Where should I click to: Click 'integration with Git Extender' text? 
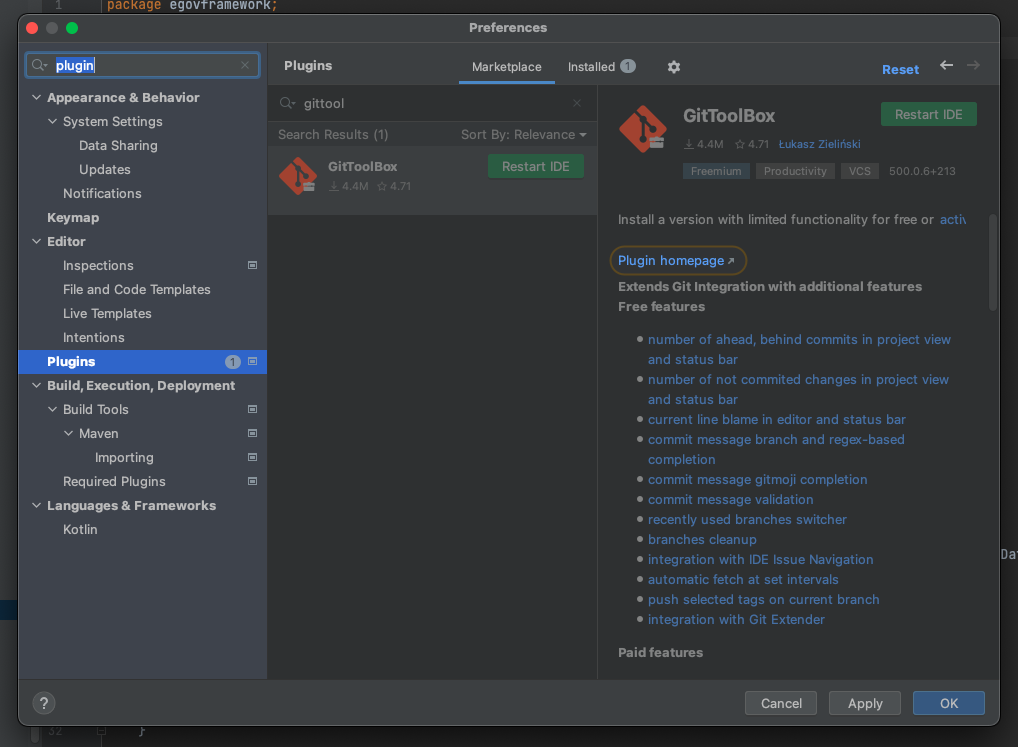[736, 620]
